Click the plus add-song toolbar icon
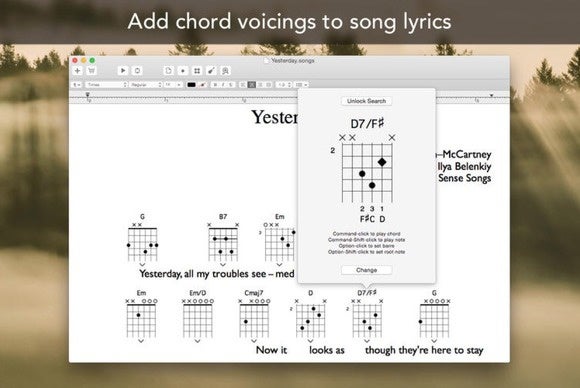 coord(78,71)
